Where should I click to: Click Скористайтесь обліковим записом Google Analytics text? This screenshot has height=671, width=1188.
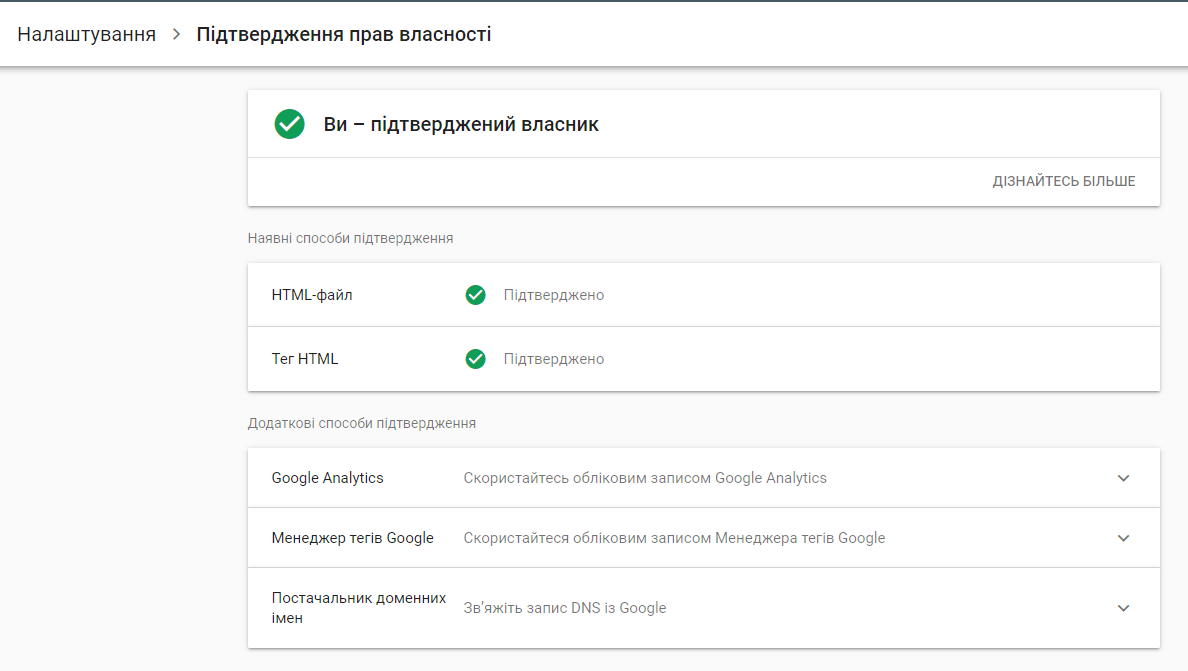pos(645,478)
